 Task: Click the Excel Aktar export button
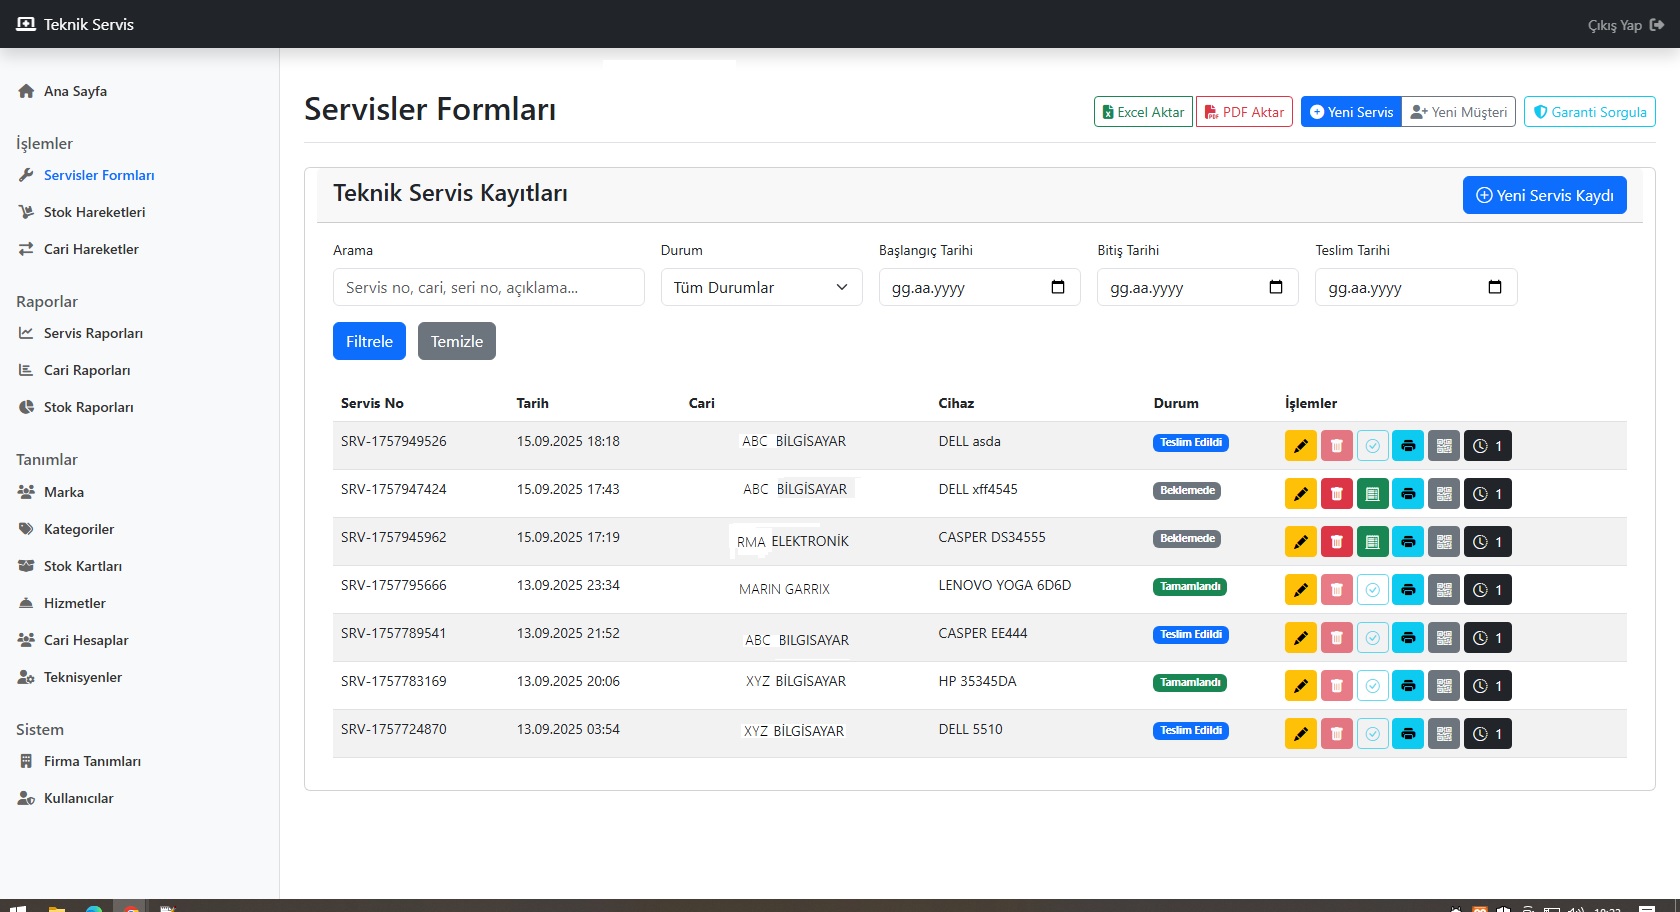click(x=1143, y=112)
